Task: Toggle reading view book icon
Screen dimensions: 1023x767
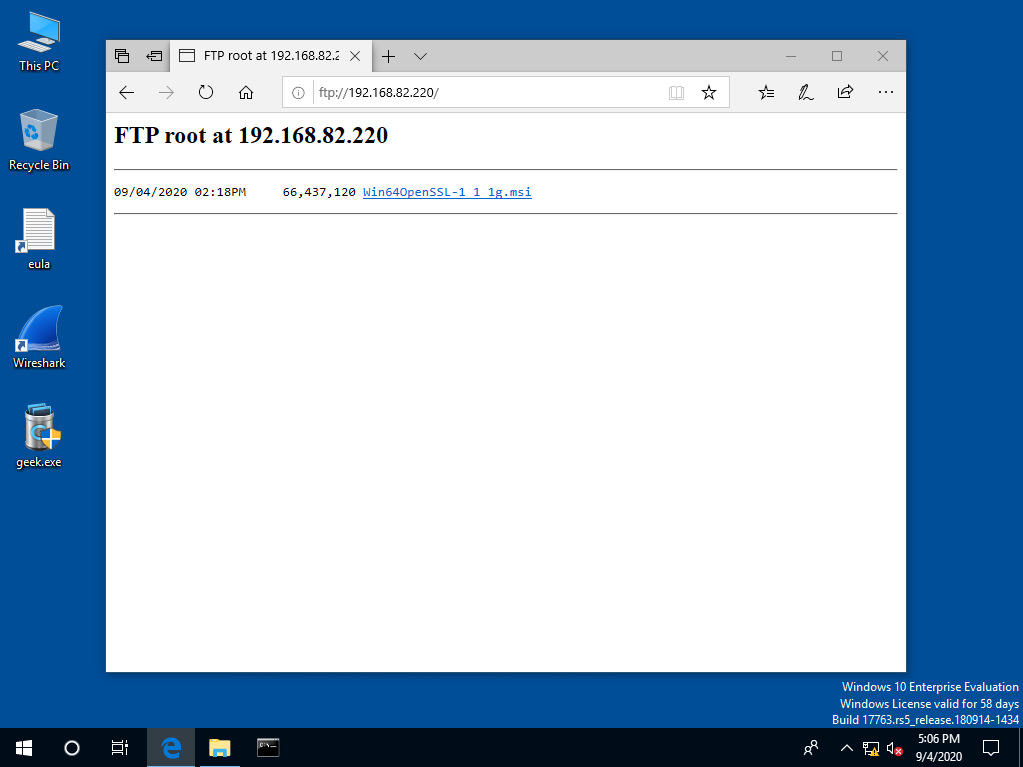Action: click(677, 93)
